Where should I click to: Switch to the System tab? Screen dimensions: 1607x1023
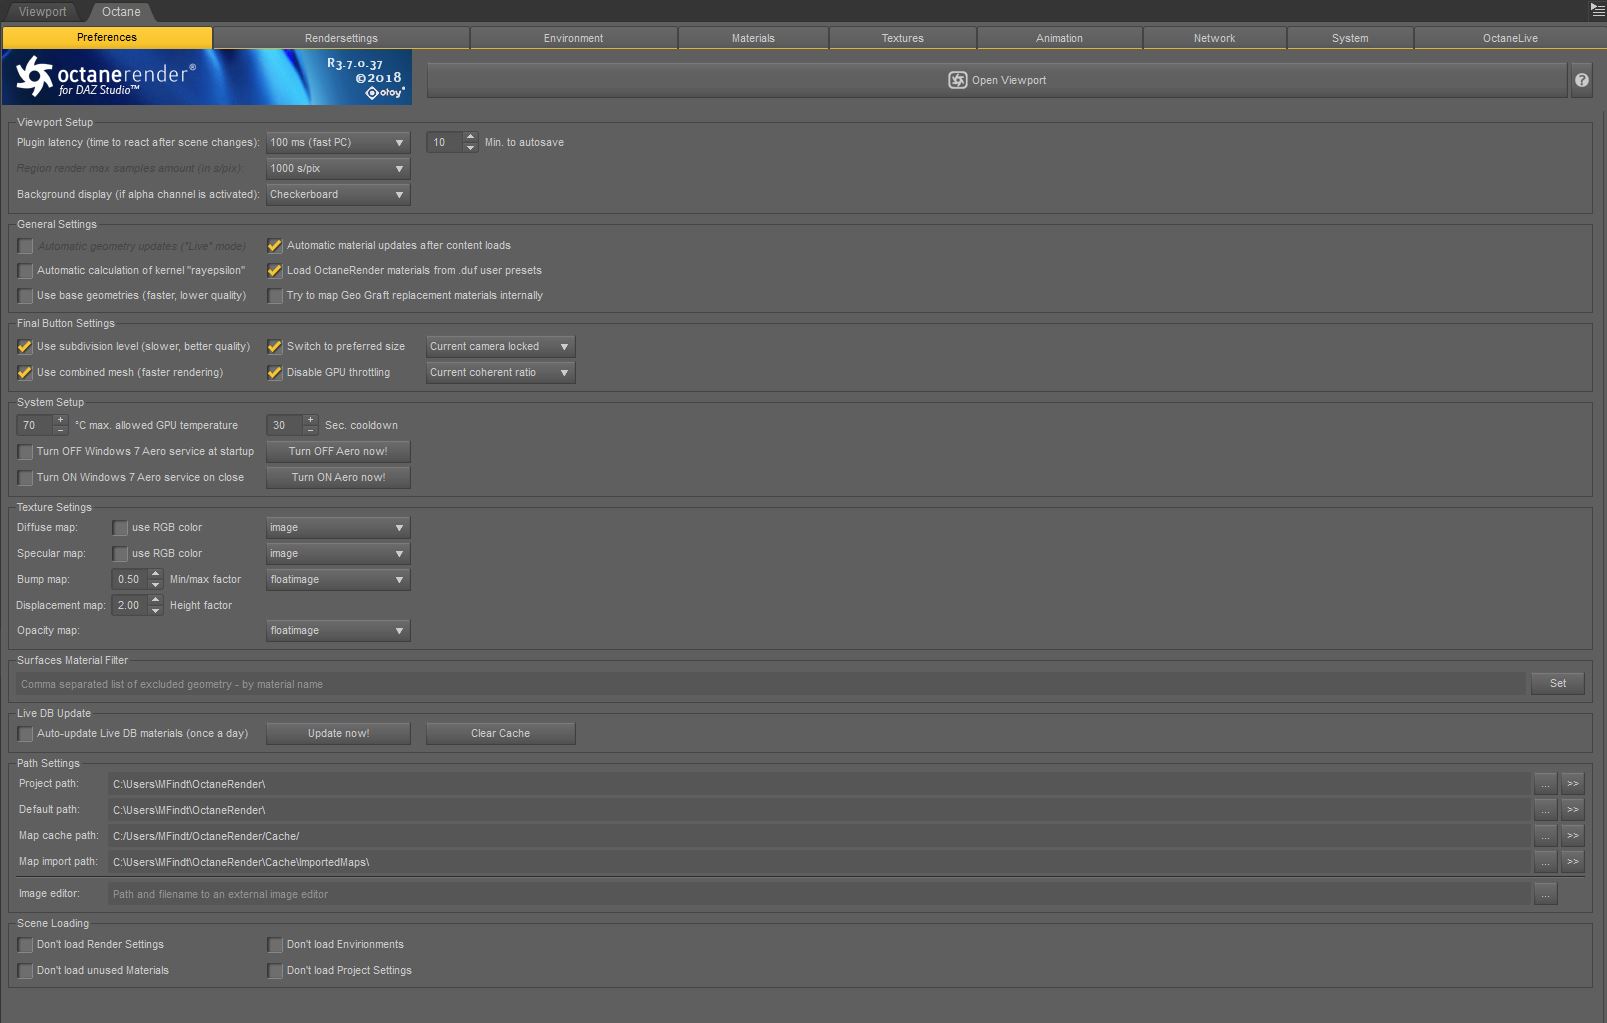tap(1350, 38)
